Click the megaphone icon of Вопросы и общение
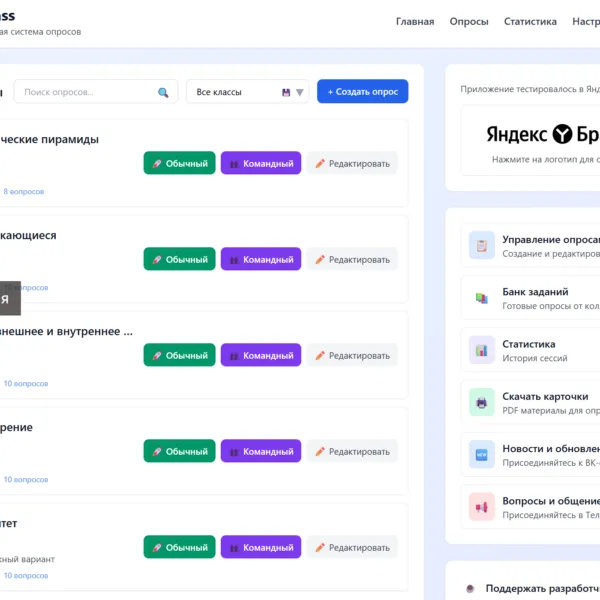Viewport: 600px width, 600px height. [x=482, y=507]
